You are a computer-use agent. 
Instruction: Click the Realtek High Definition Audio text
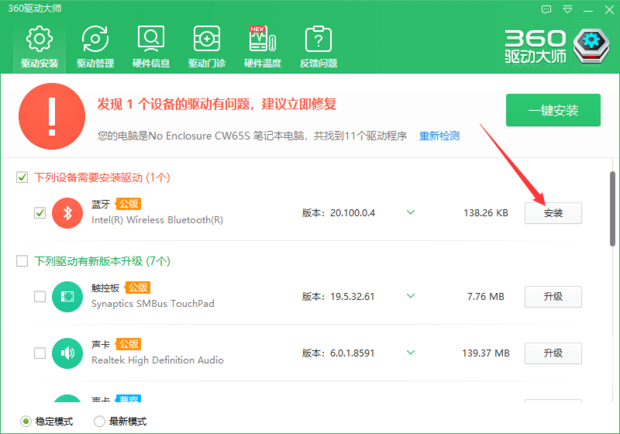pyautogui.click(x=158, y=360)
